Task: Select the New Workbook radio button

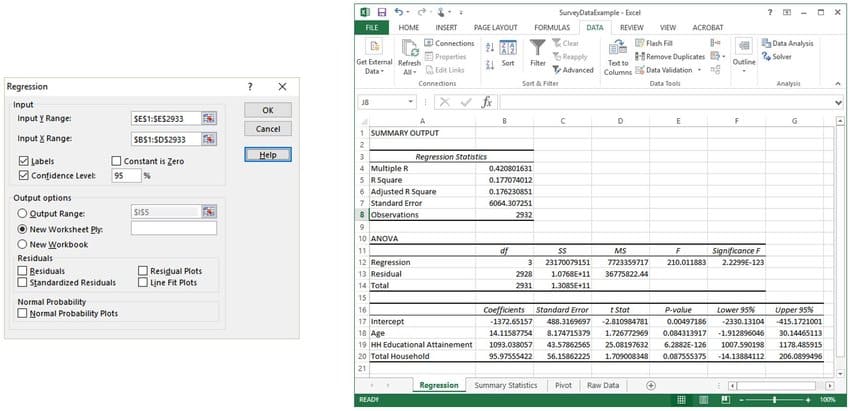Action: [x=23, y=244]
